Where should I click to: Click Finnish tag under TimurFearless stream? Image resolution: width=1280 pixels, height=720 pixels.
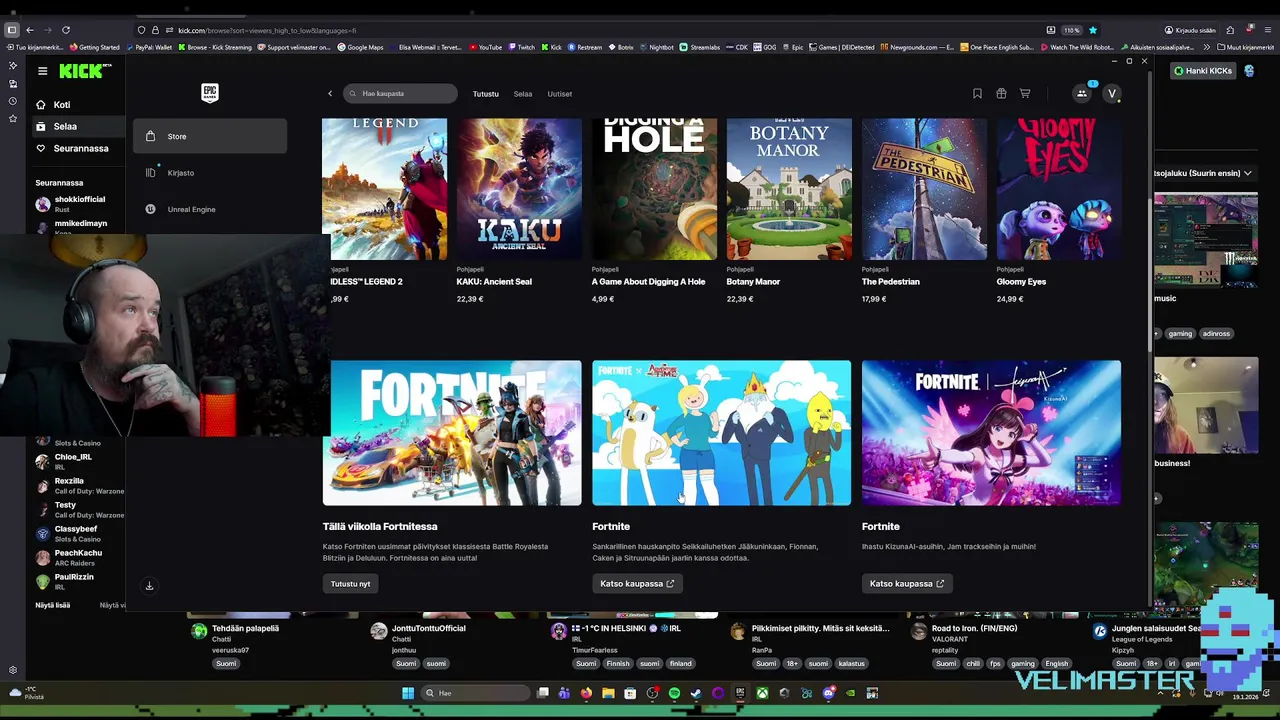[x=618, y=664]
